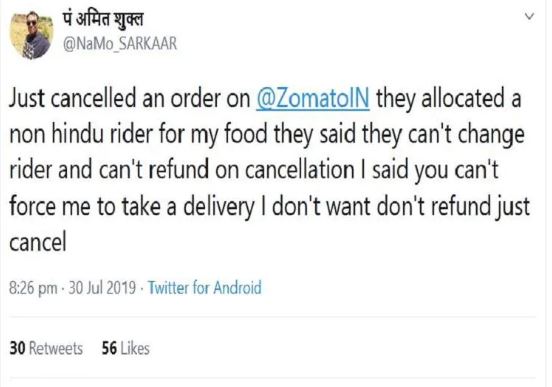552x387 pixels.
Task: Click the line starting 'force me to take'
Action: [x=269, y=207]
